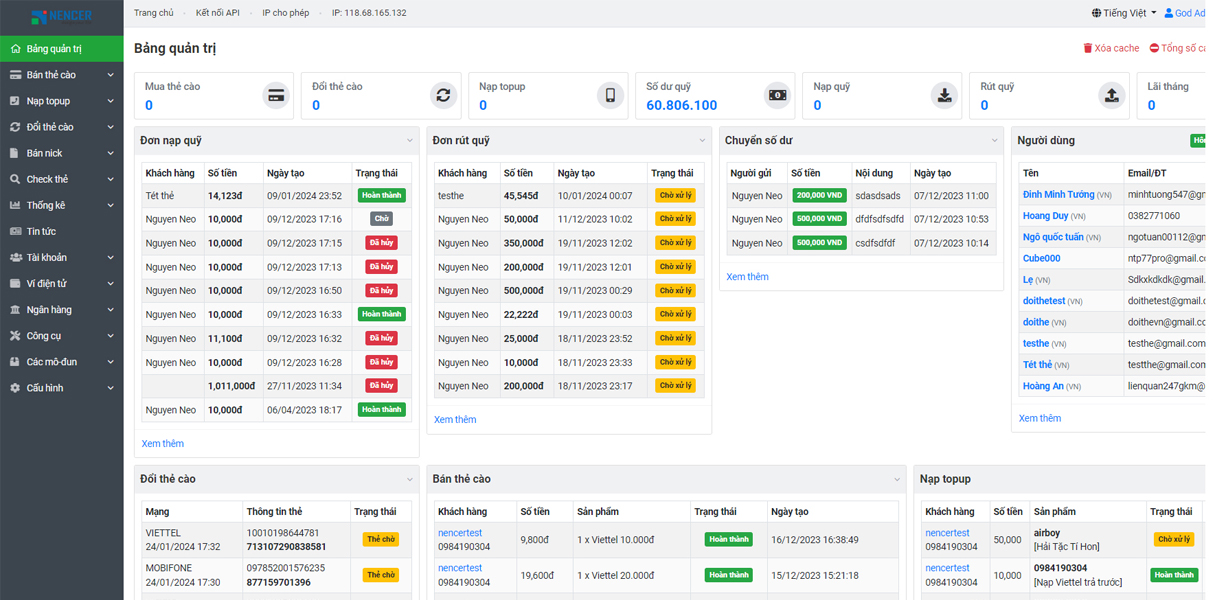This screenshot has width=1213, height=600.
Task: Click the 200,000 VND green amount badge
Action: [819, 196]
